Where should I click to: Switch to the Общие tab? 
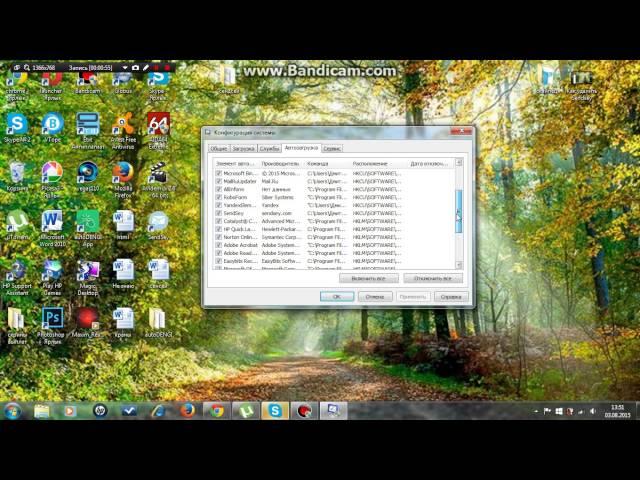(x=218, y=147)
